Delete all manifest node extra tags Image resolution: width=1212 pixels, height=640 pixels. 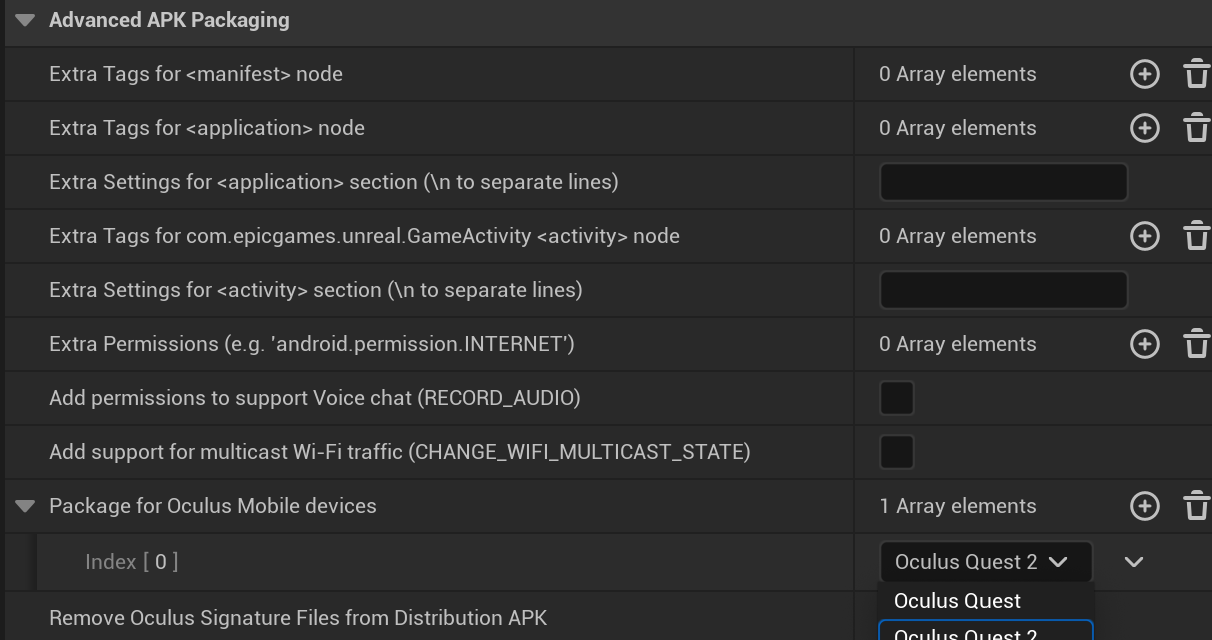pyautogui.click(x=1196, y=74)
